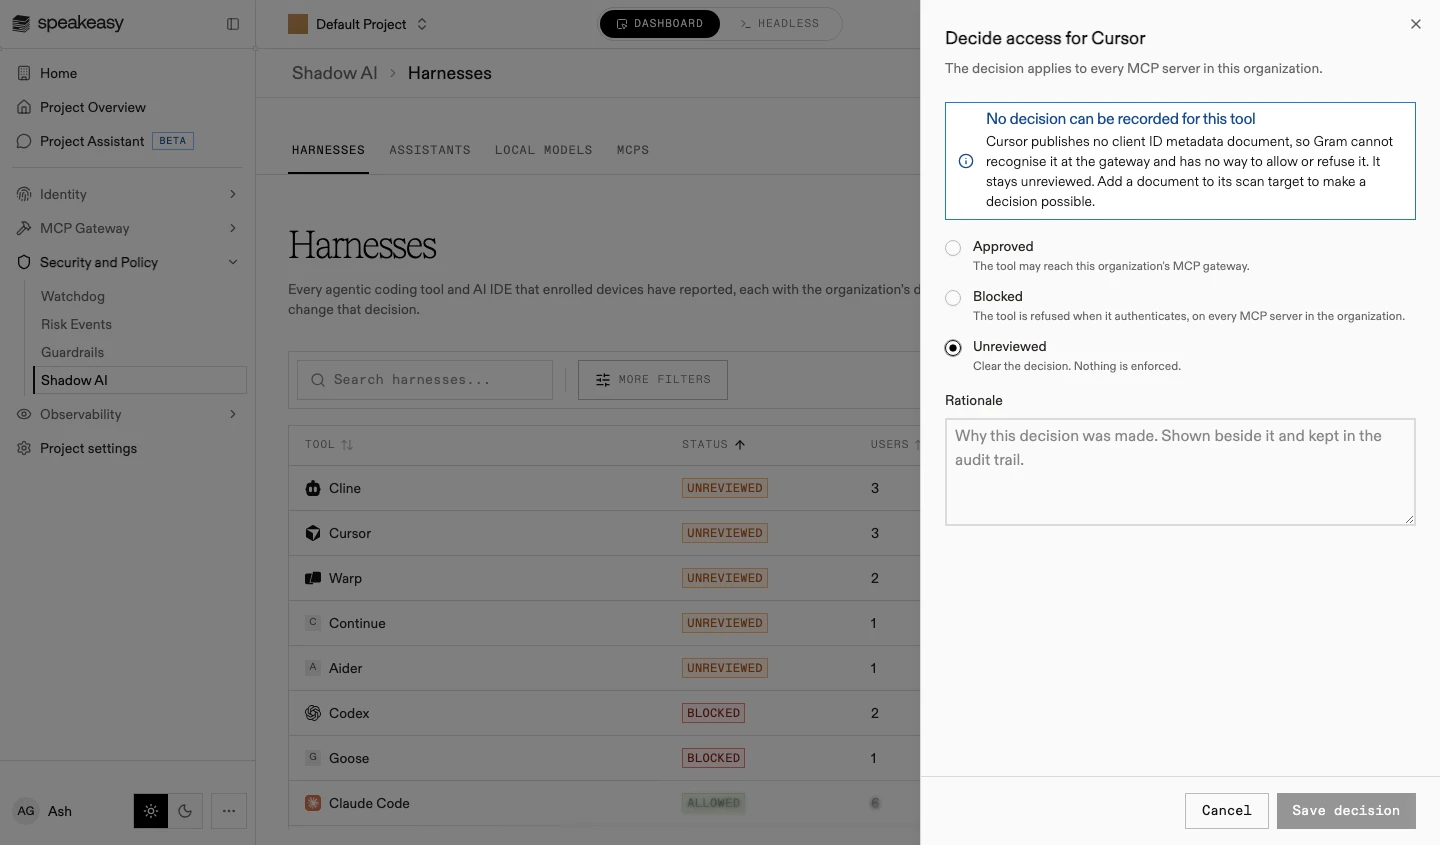Focus the Search harnesses field
Screen dimensions: 1440x845
pos(425,380)
